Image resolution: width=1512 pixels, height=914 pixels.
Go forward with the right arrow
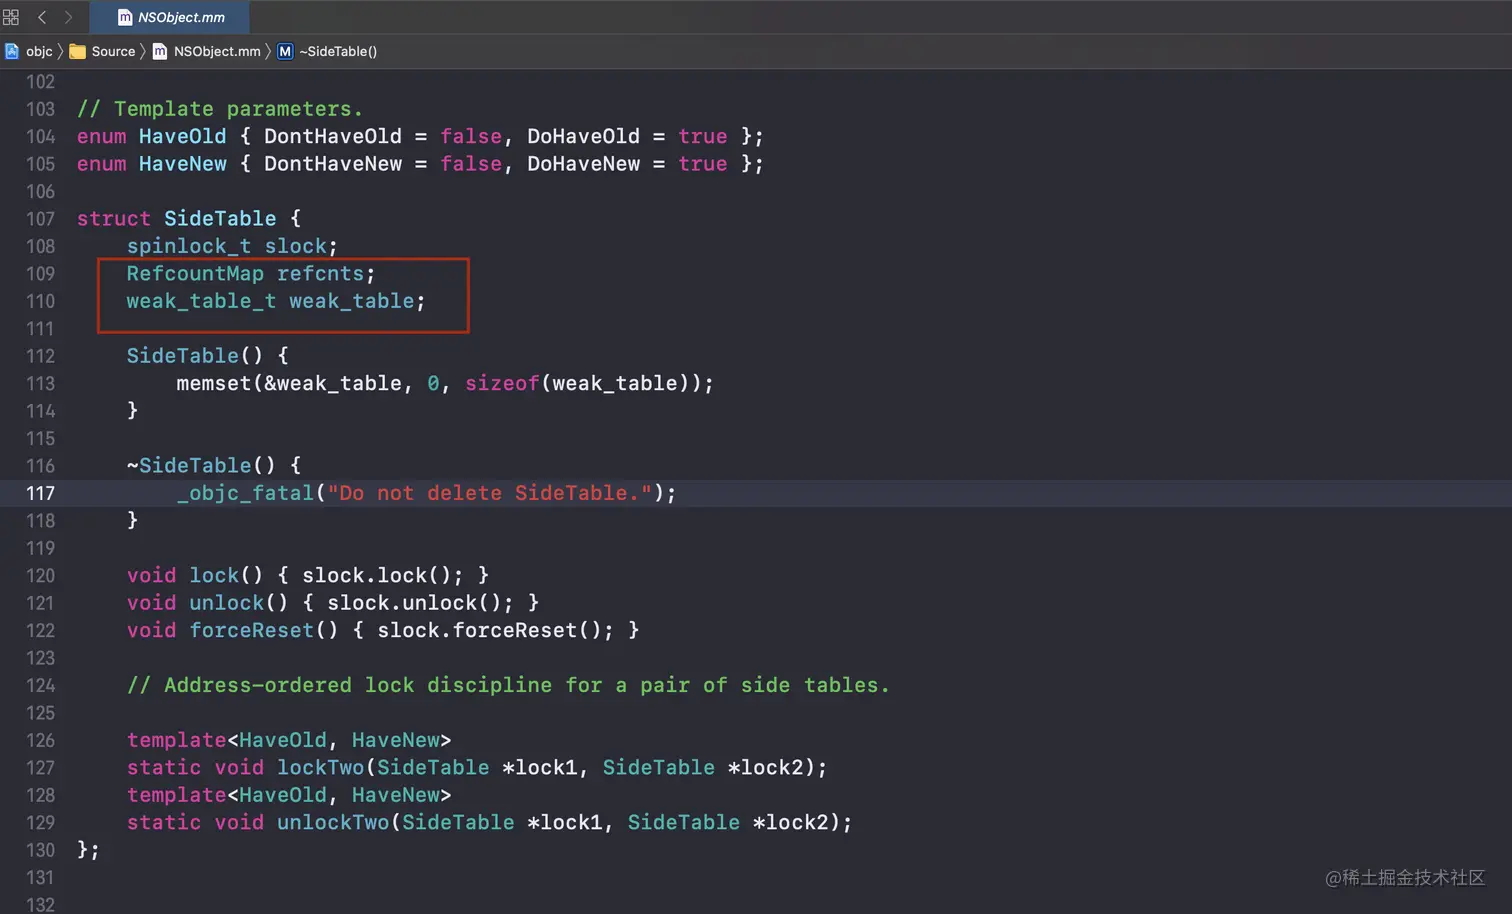tap(68, 17)
